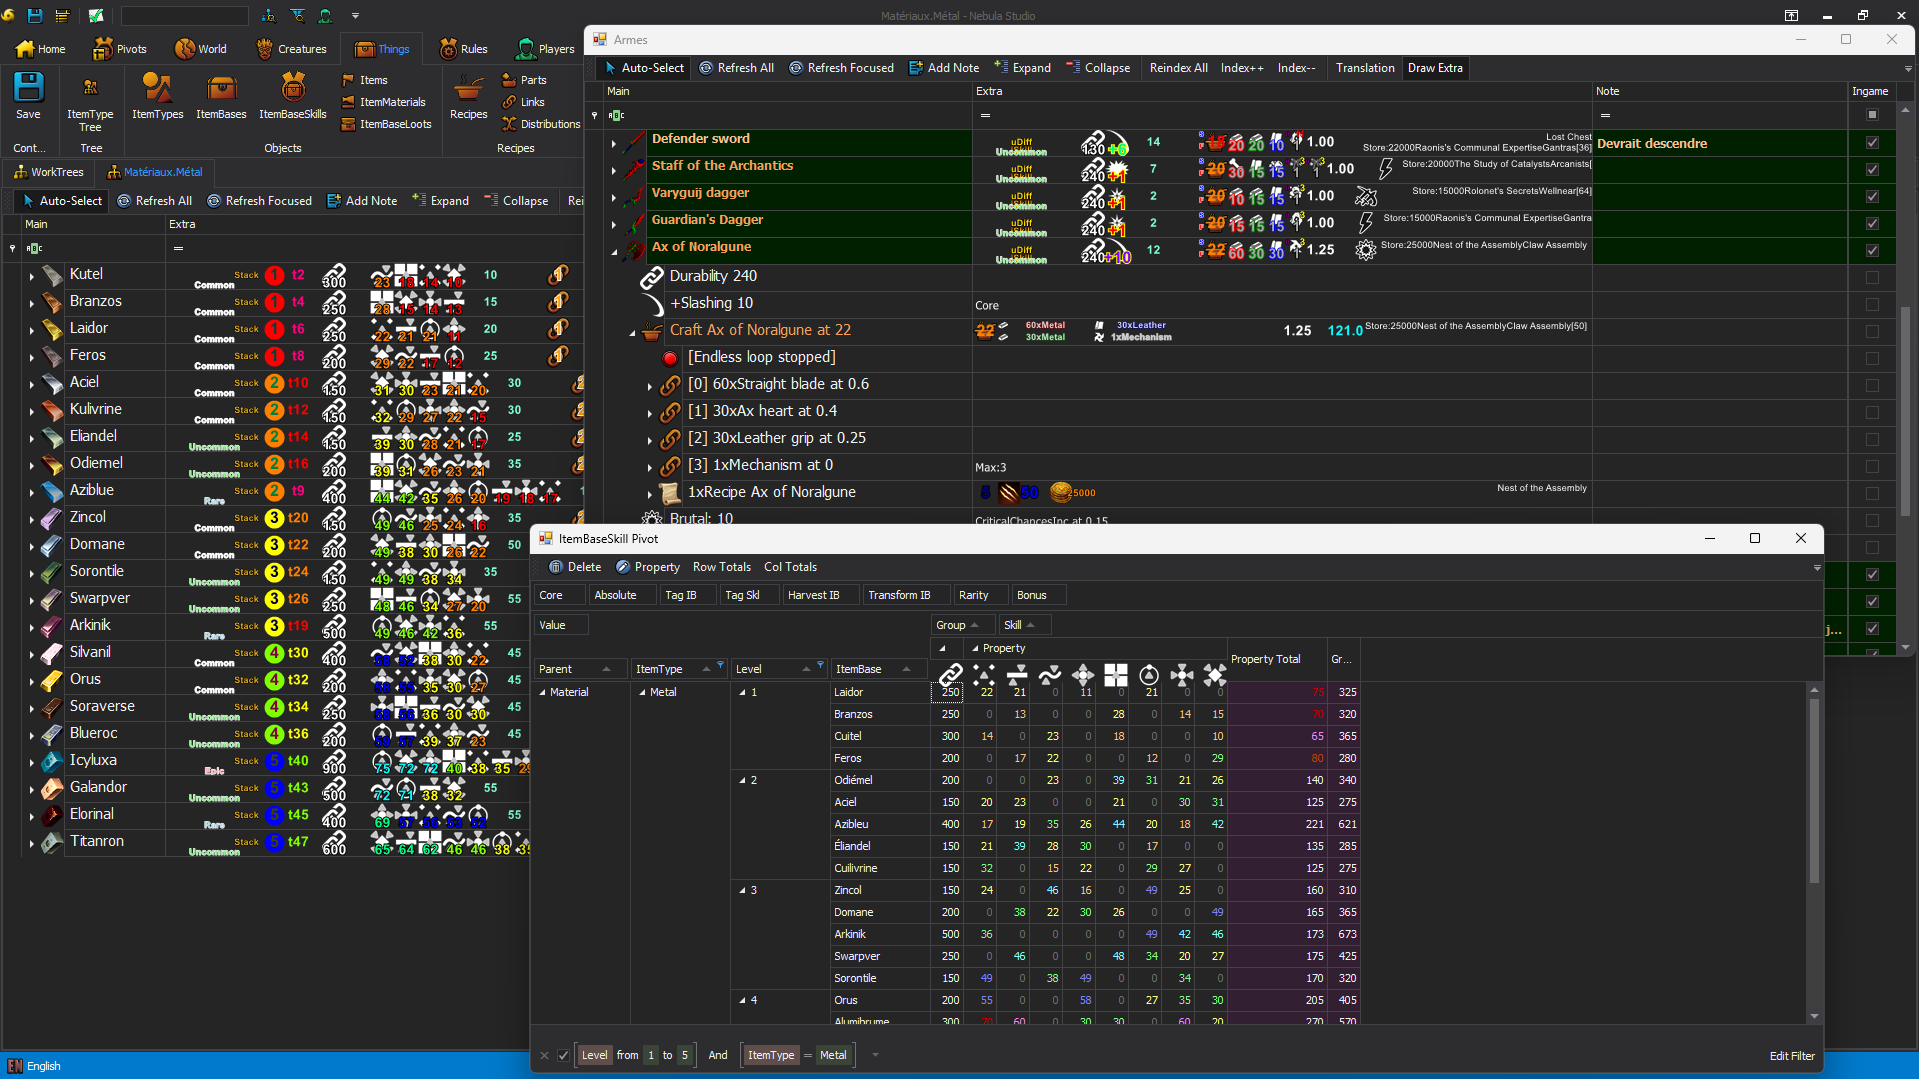Expand the Defender sword row

613,144
